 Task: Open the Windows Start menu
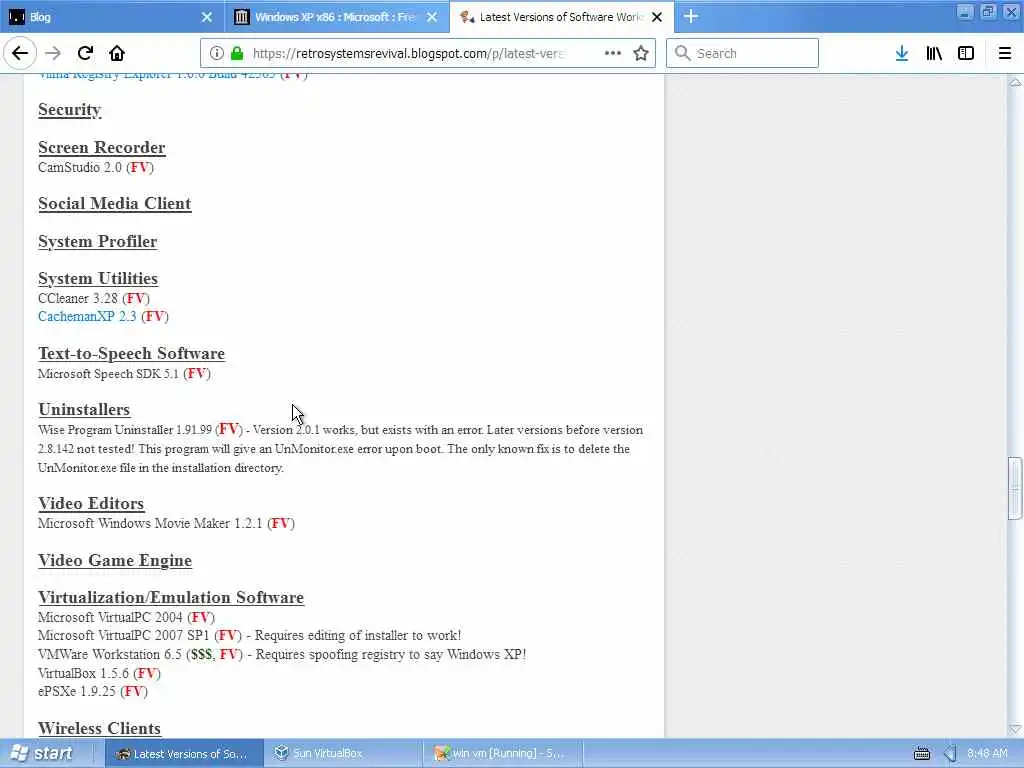[x=42, y=754]
